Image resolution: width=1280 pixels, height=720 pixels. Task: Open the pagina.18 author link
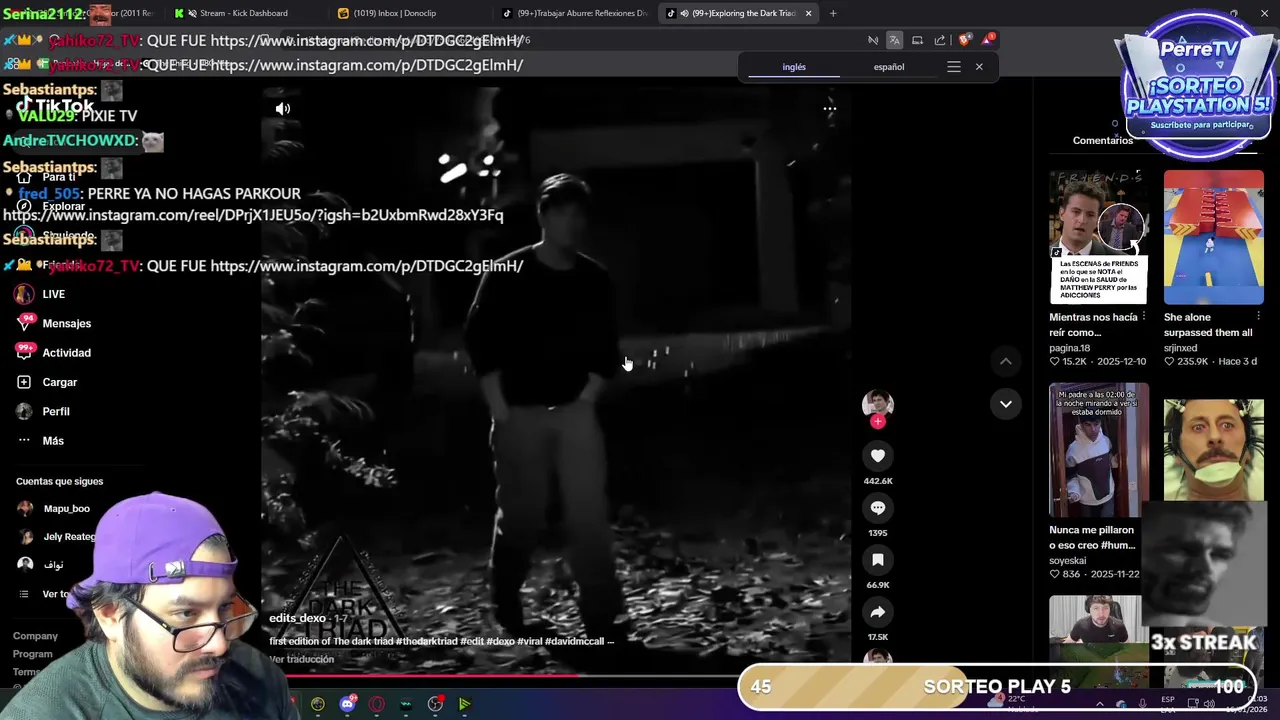(1070, 348)
